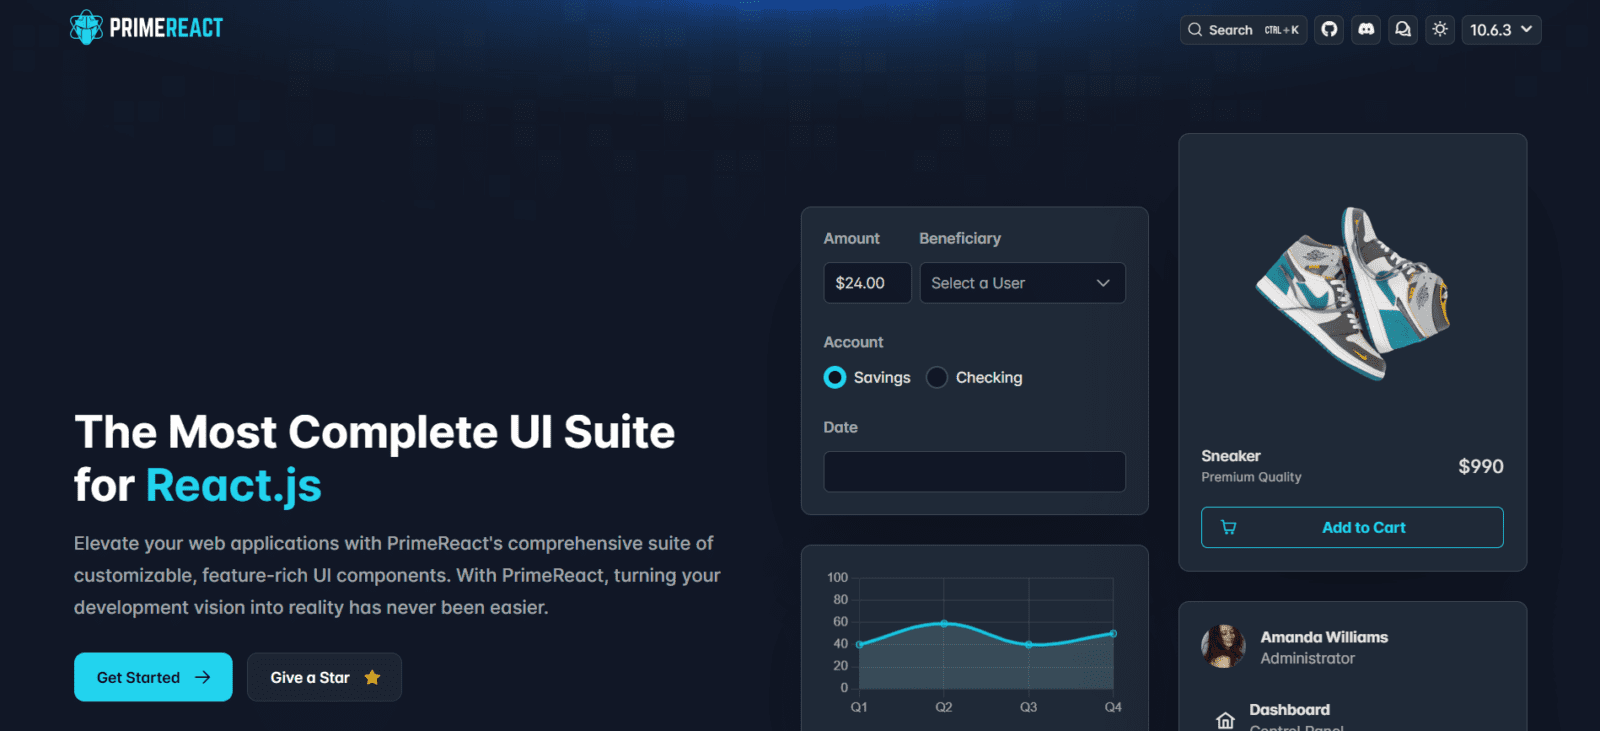Click the Beneficiary dropdown chevron
This screenshot has width=1600, height=731.
tap(1103, 283)
